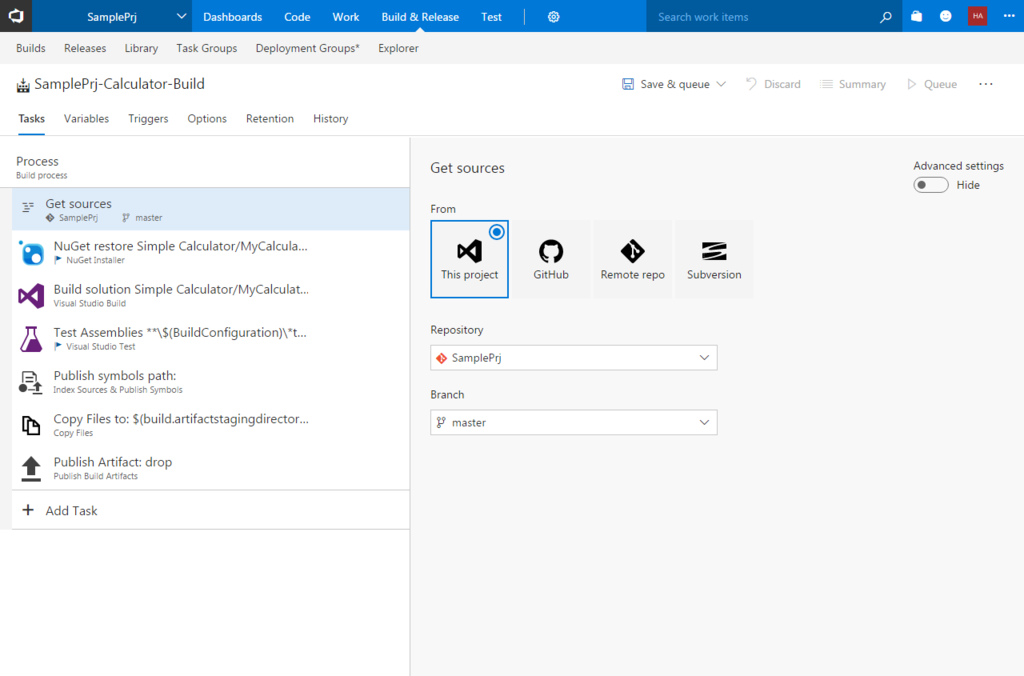Click the Visual Studio Build task icon

tap(31, 295)
